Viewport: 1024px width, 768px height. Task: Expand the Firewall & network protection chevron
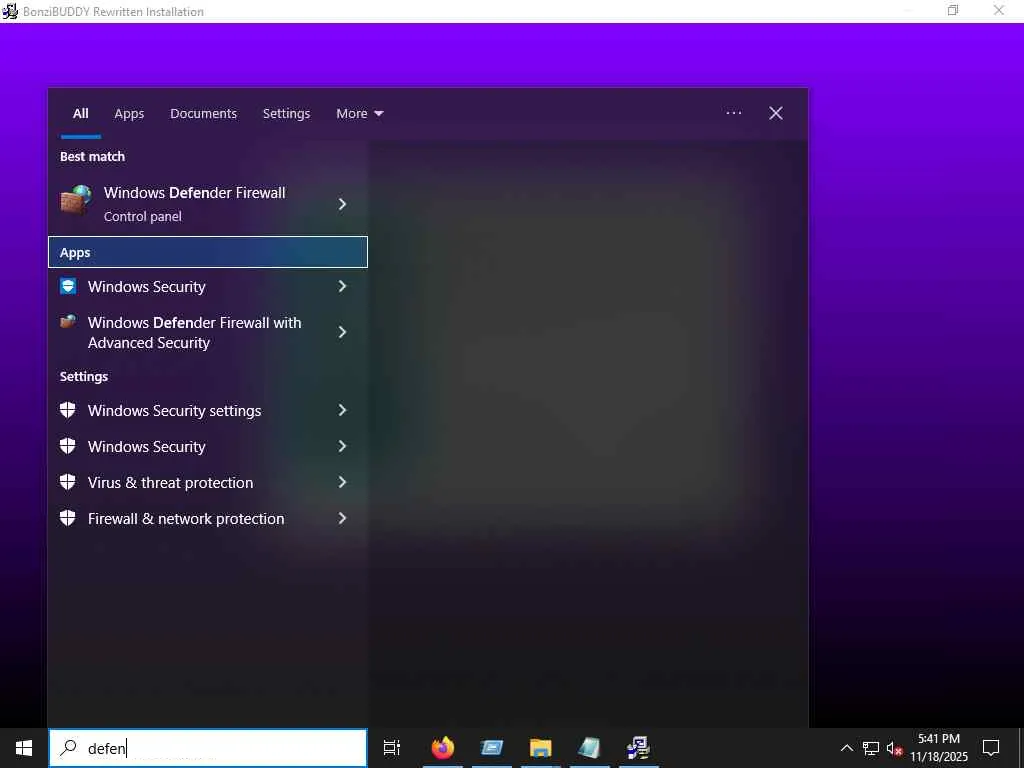pyautogui.click(x=342, y=518)
